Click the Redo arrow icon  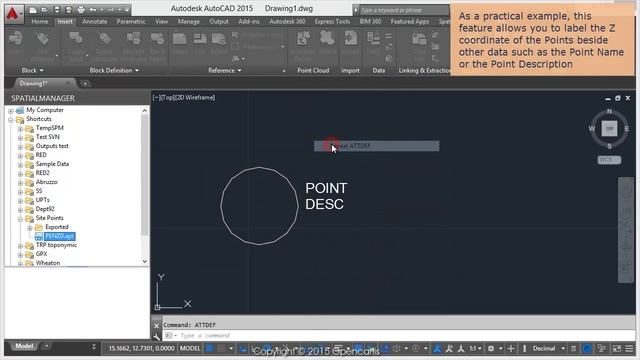point(110,10)
